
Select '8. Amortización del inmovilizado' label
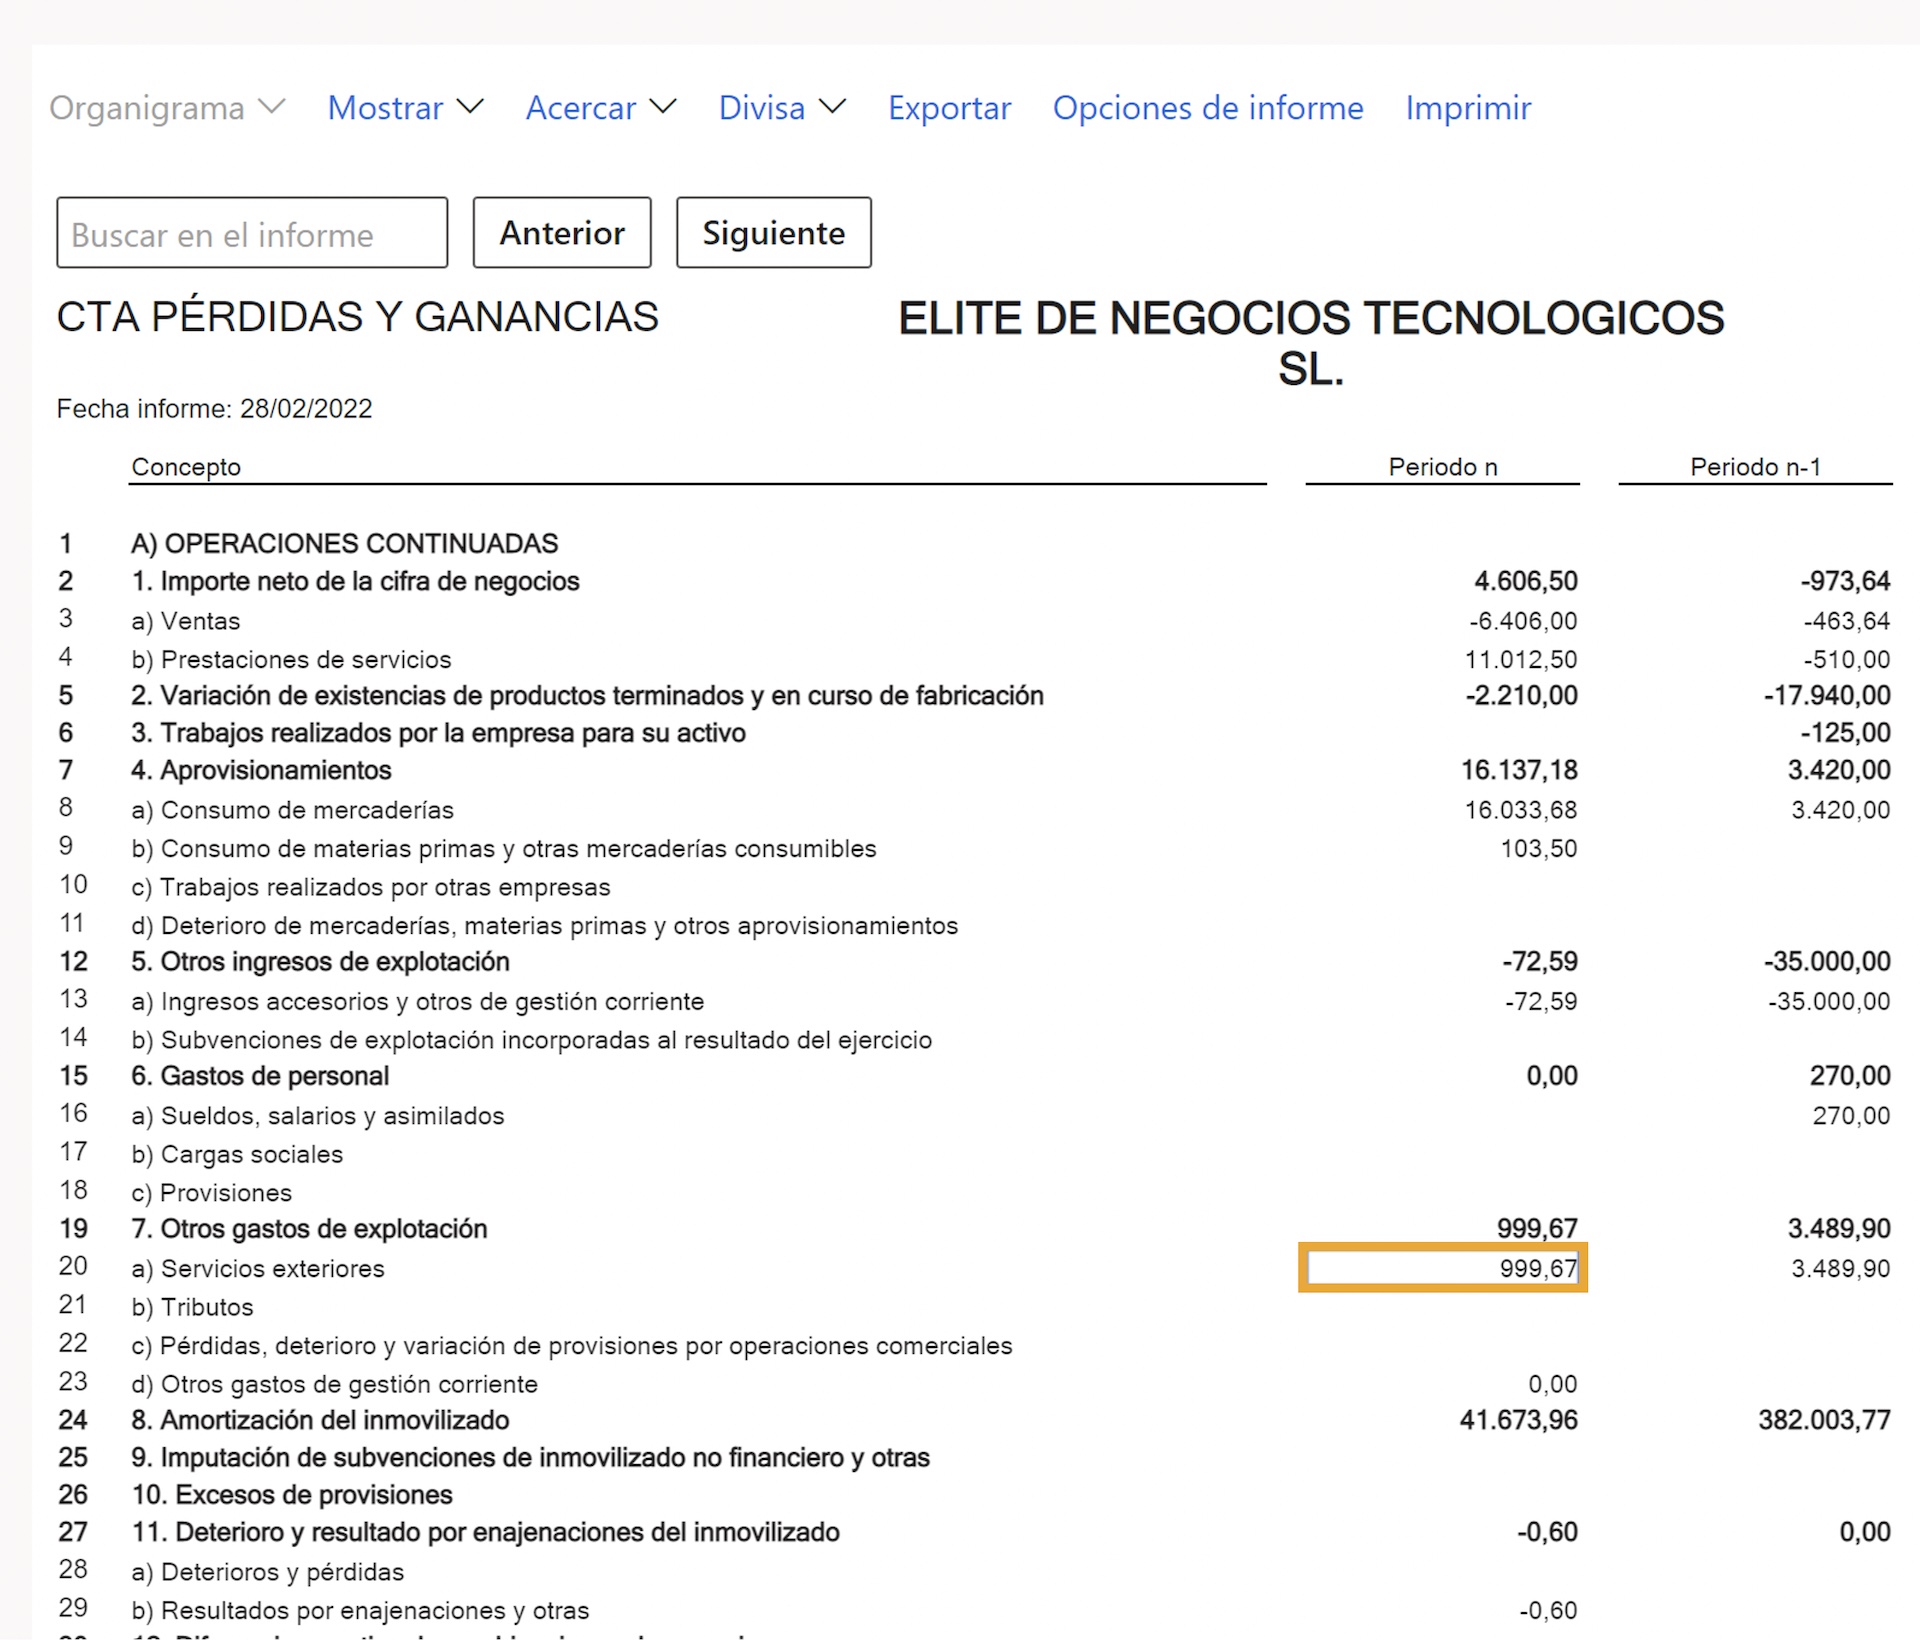[320, 1421]
